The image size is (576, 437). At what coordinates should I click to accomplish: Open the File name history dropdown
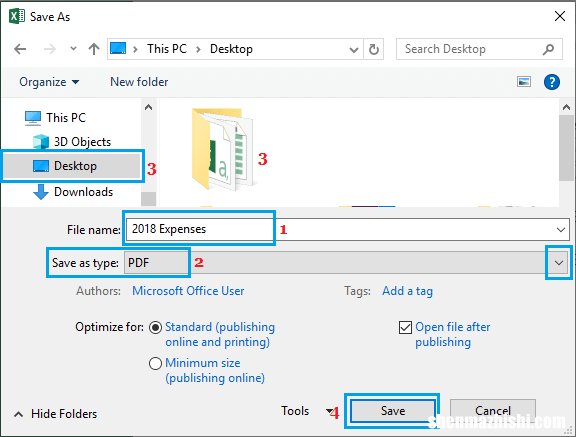coord(561,230)
